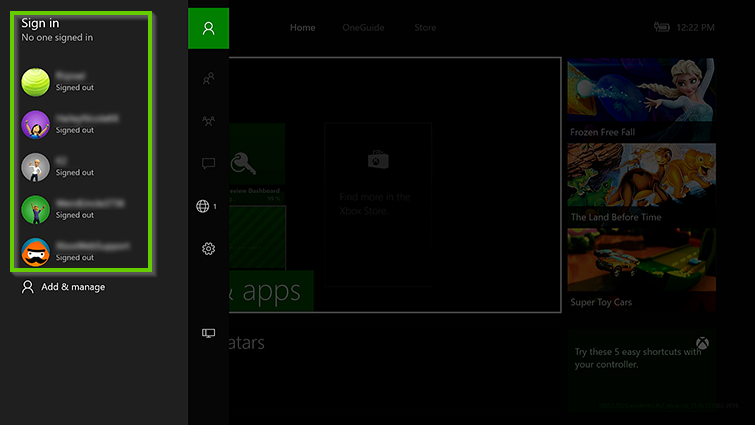Click the controller battery status icon
755x425 pixels.
pos(662,27)
